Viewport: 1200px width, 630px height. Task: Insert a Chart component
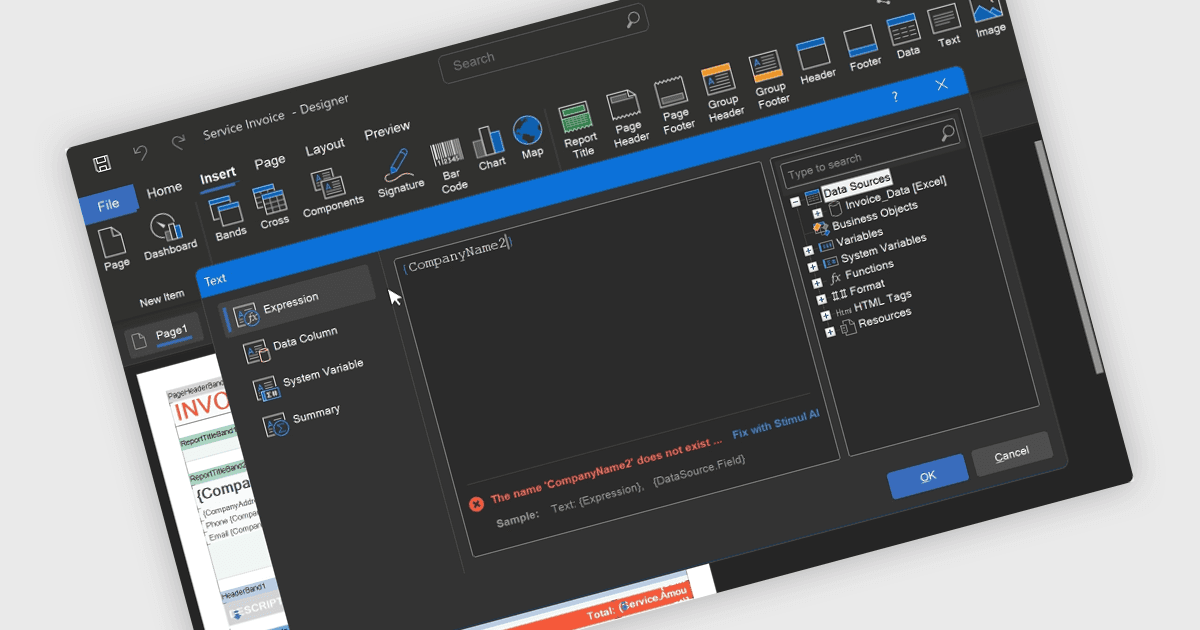(x=490, y=148)
